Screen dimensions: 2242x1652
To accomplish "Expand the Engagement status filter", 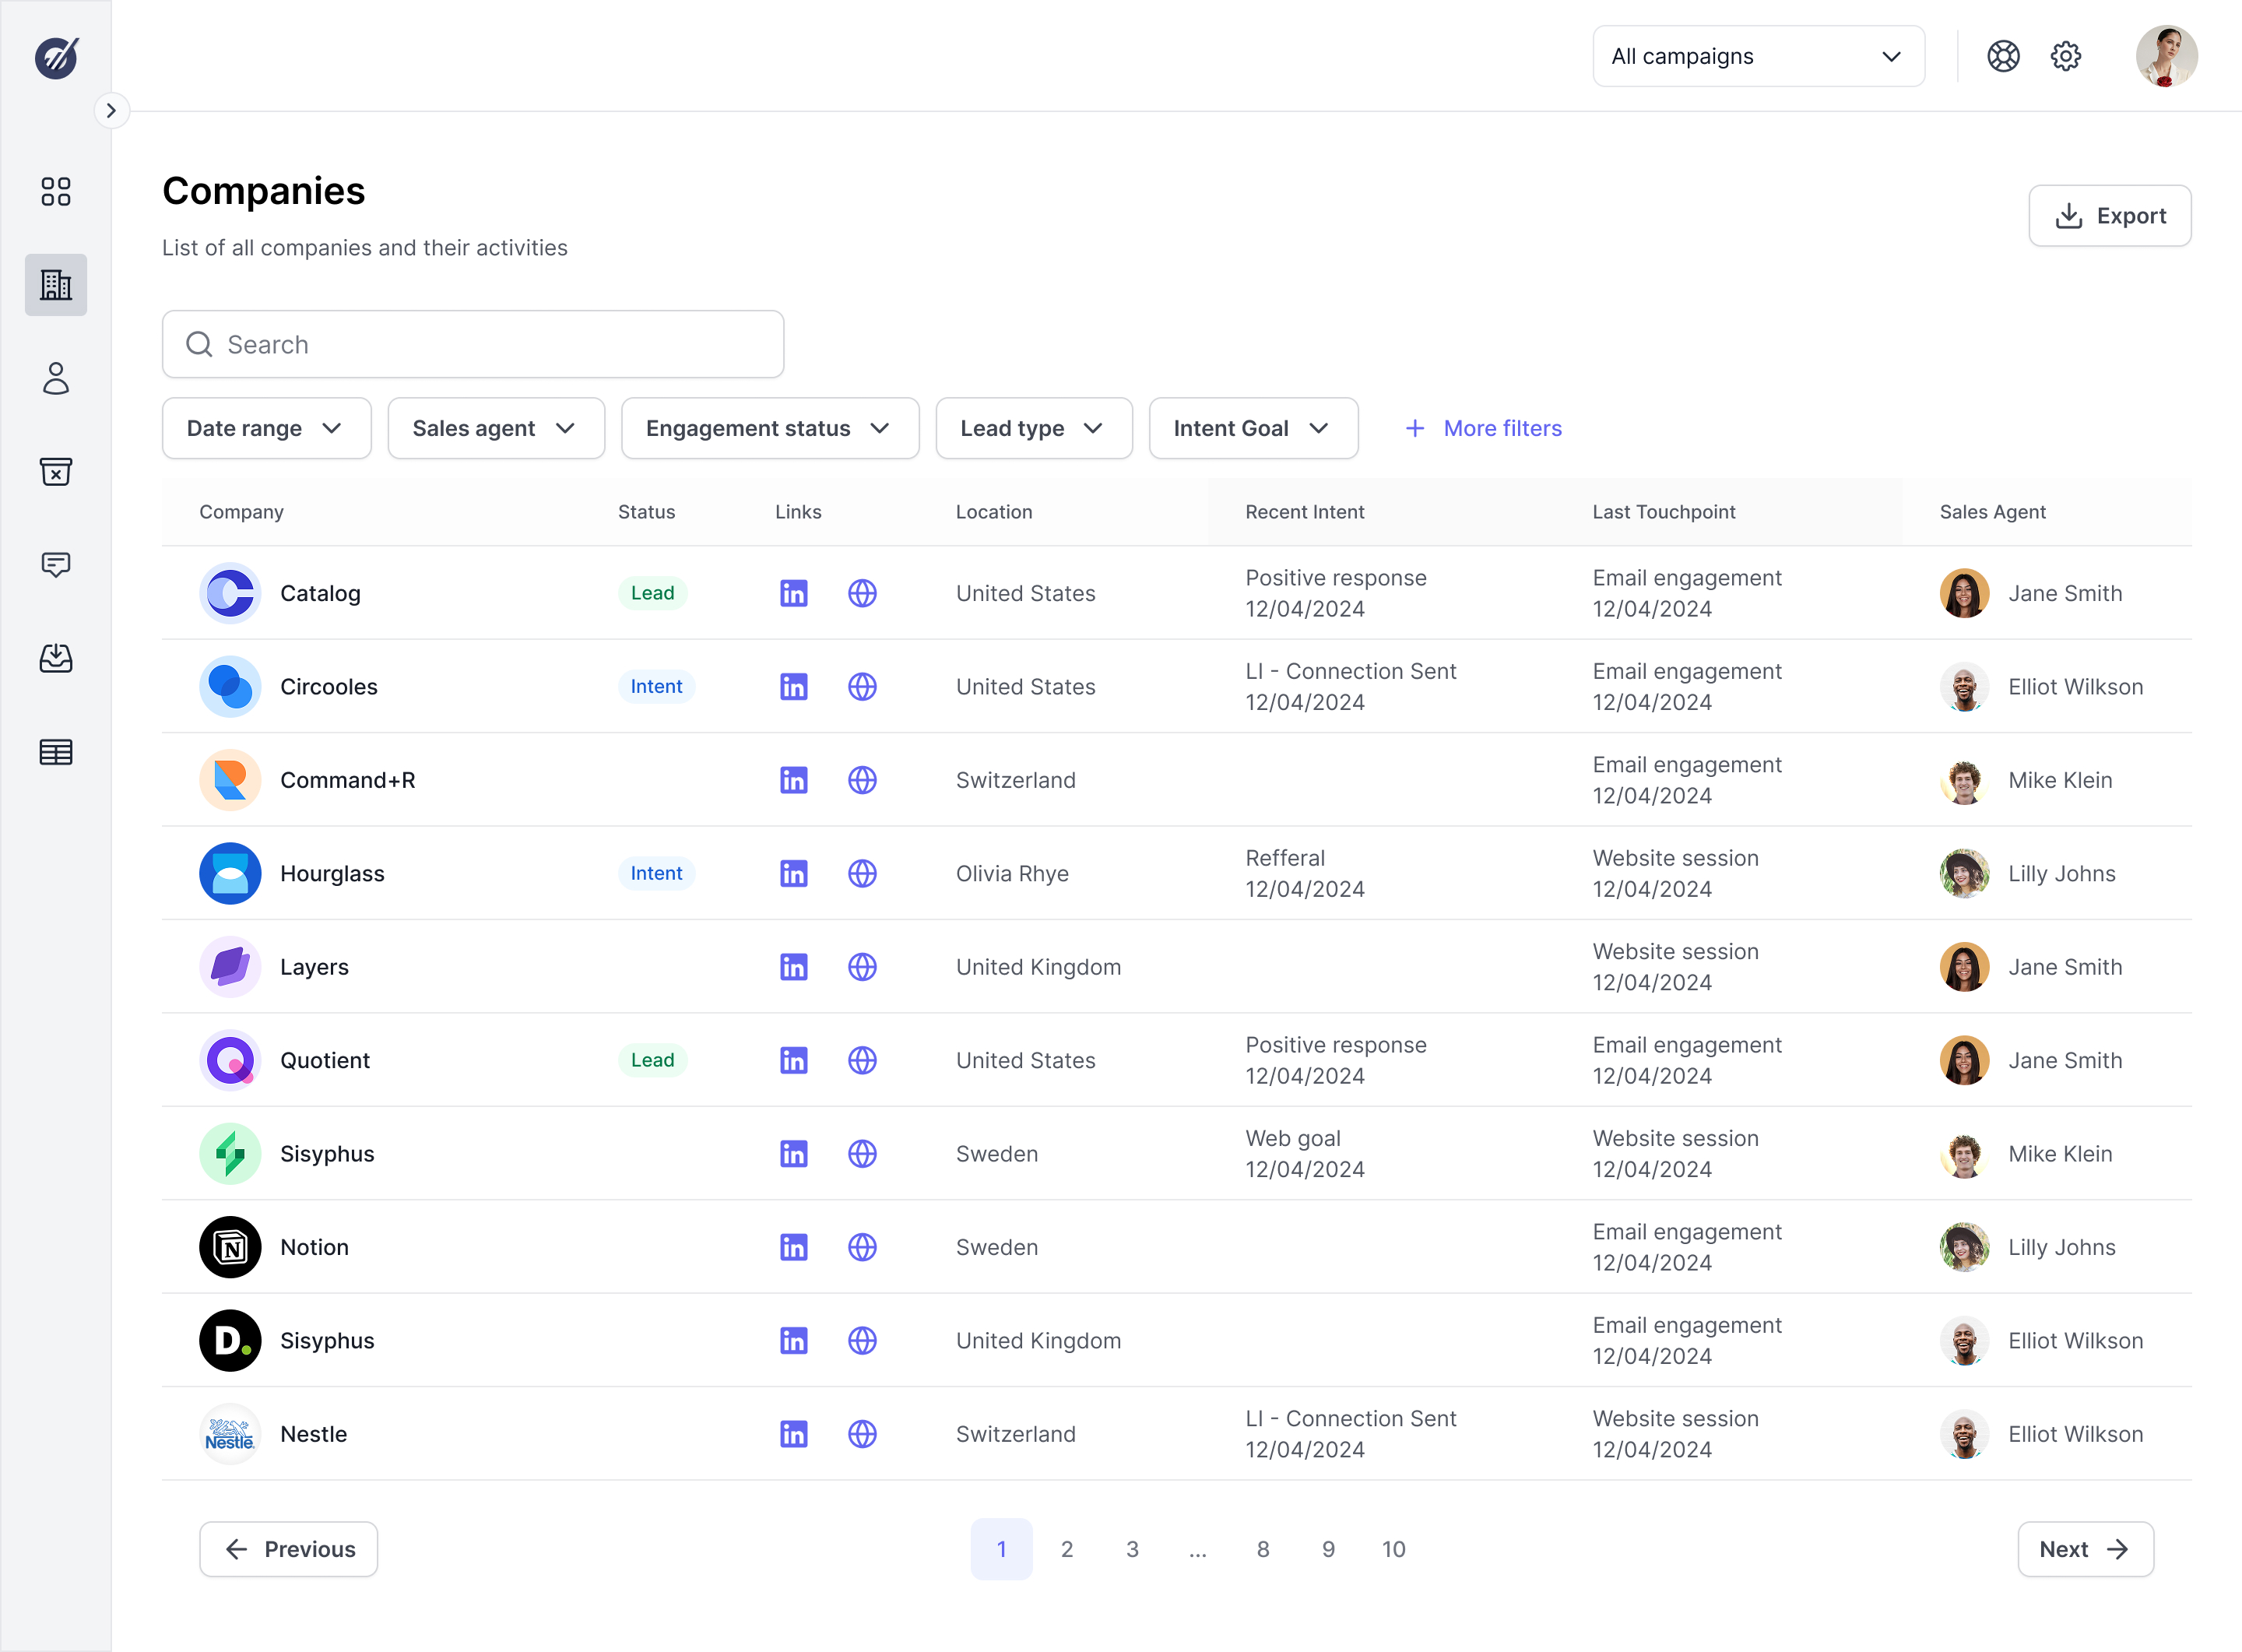I will click(769, 428).
